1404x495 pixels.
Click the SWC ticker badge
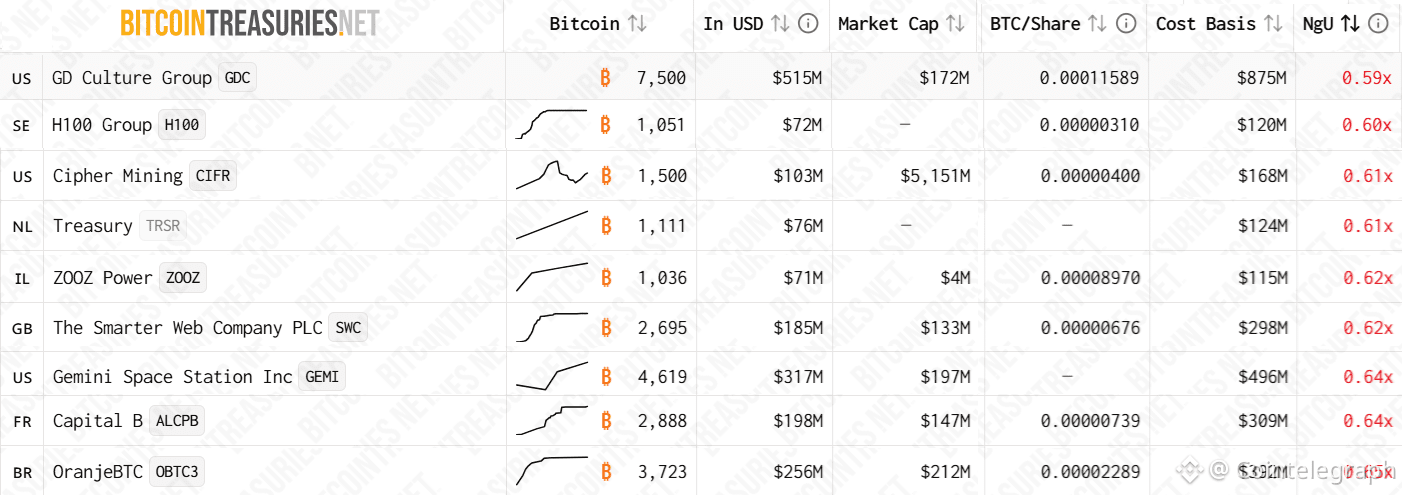348,328
